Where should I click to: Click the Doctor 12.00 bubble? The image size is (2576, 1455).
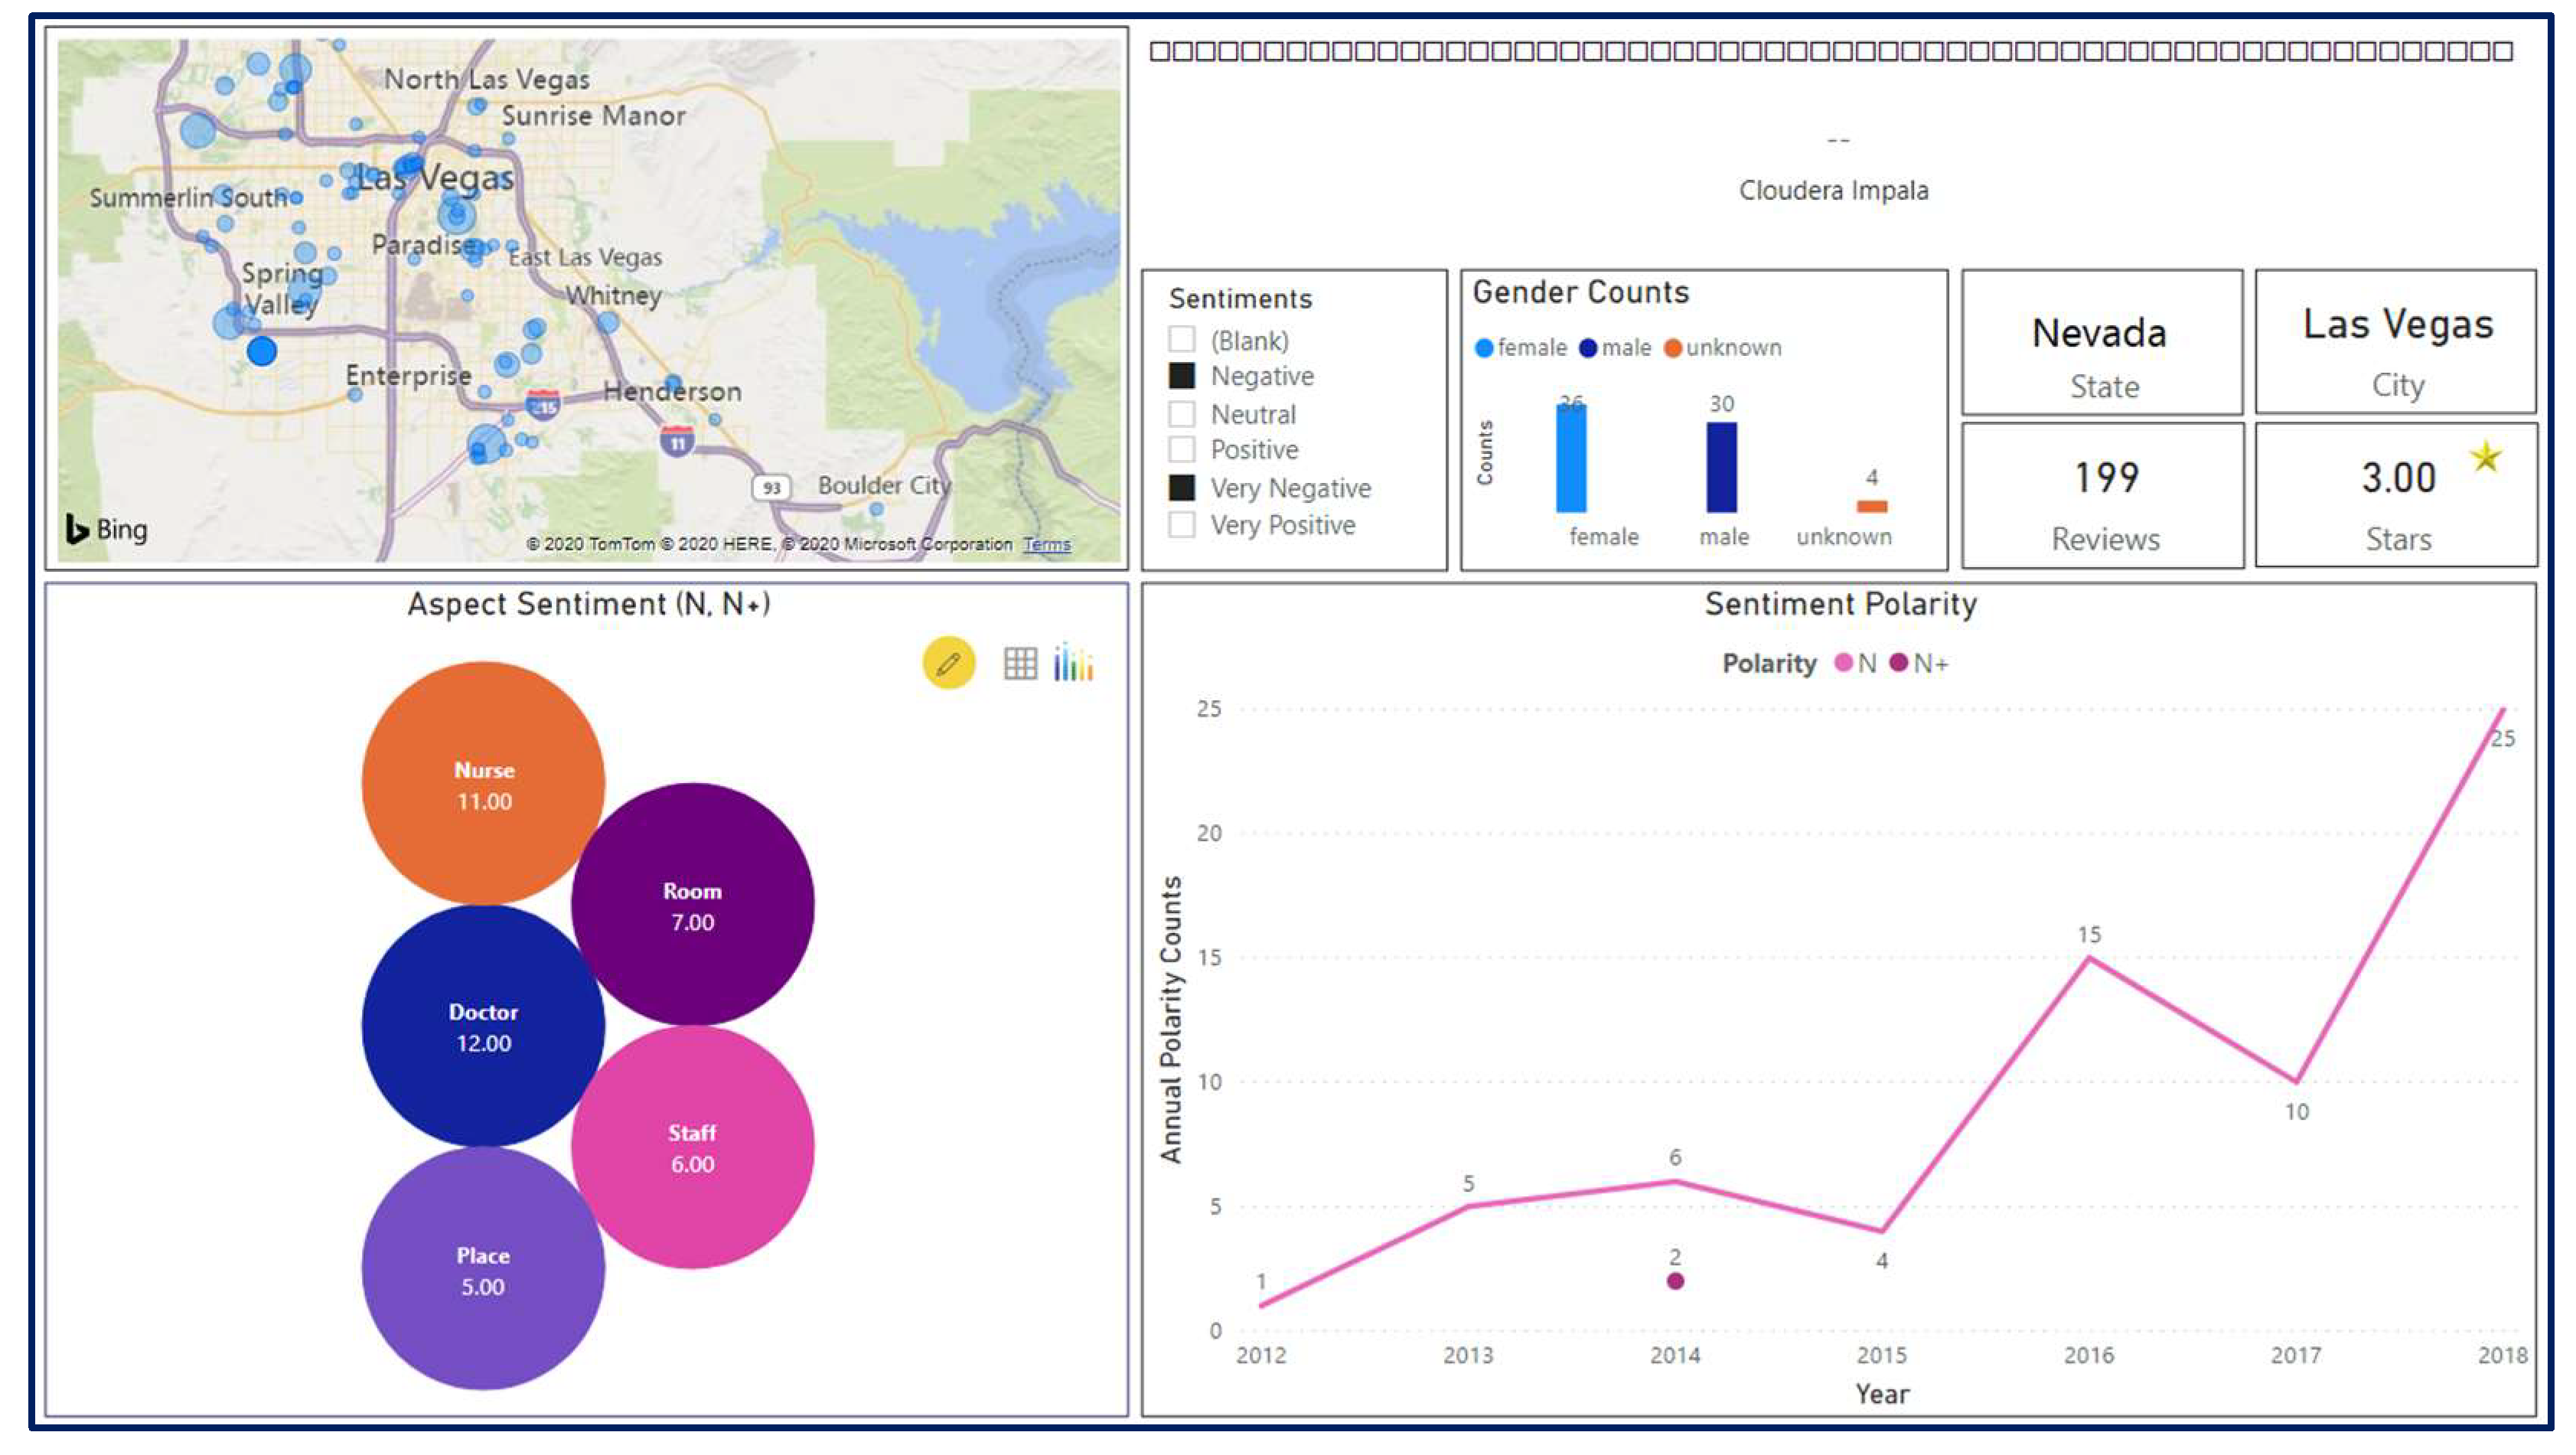(x=483, y=1026)
